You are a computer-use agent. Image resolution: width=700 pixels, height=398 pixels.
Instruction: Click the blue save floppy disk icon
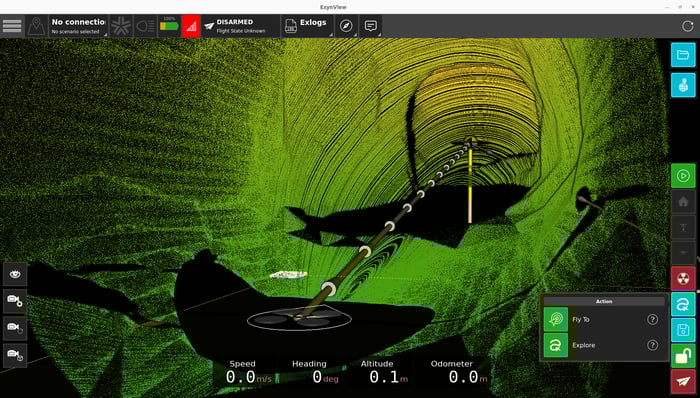pos(683,330)
